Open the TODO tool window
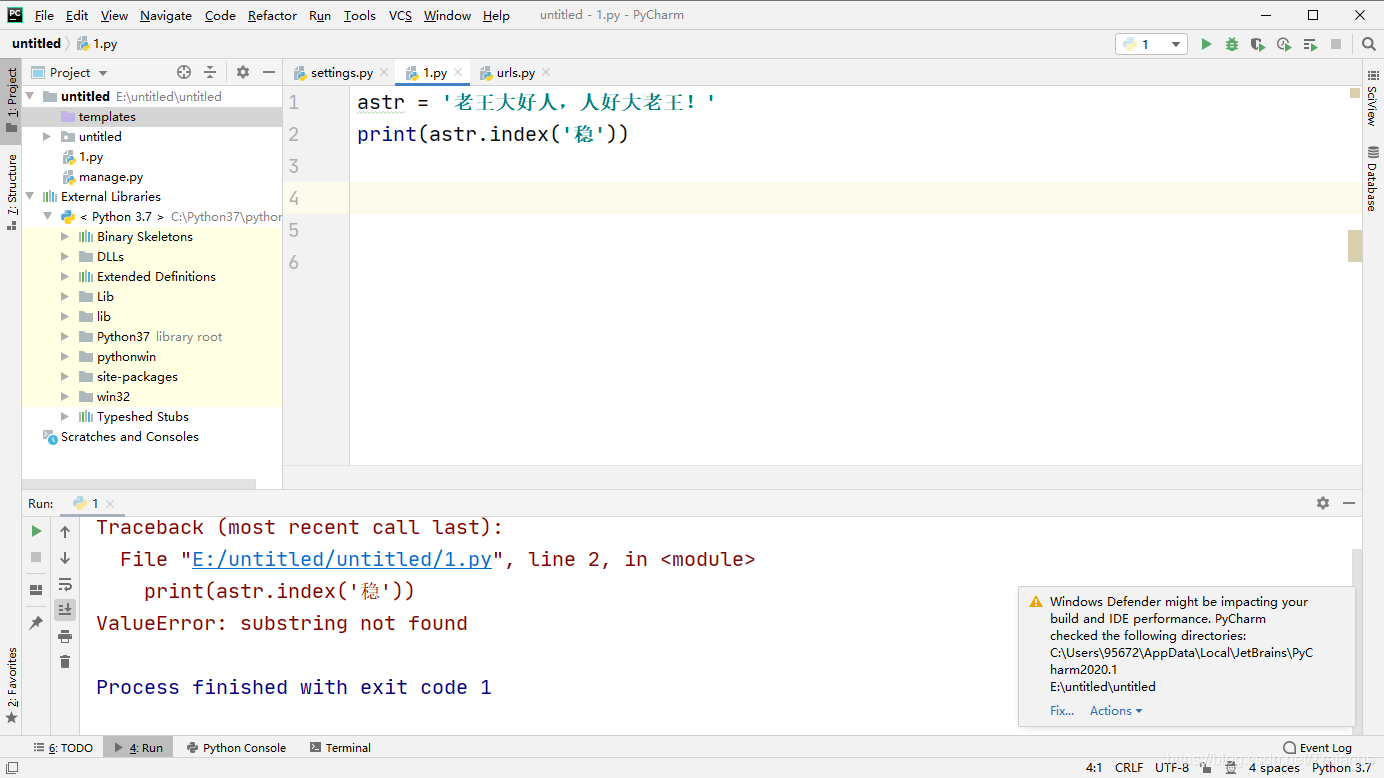The image size is (1384, 778). point(63,748)
